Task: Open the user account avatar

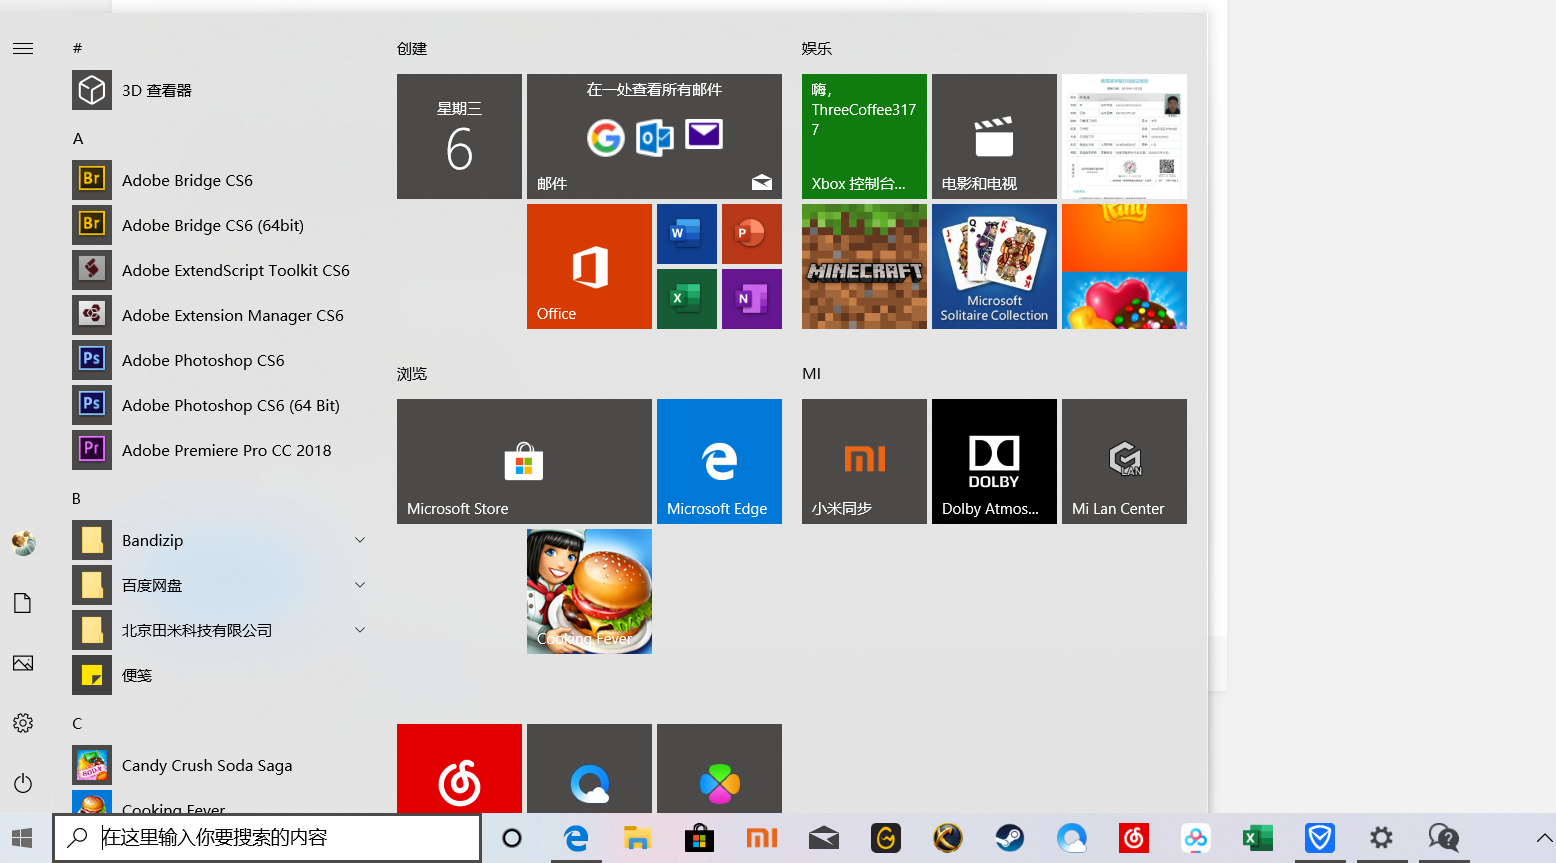Action: [23, 543]
